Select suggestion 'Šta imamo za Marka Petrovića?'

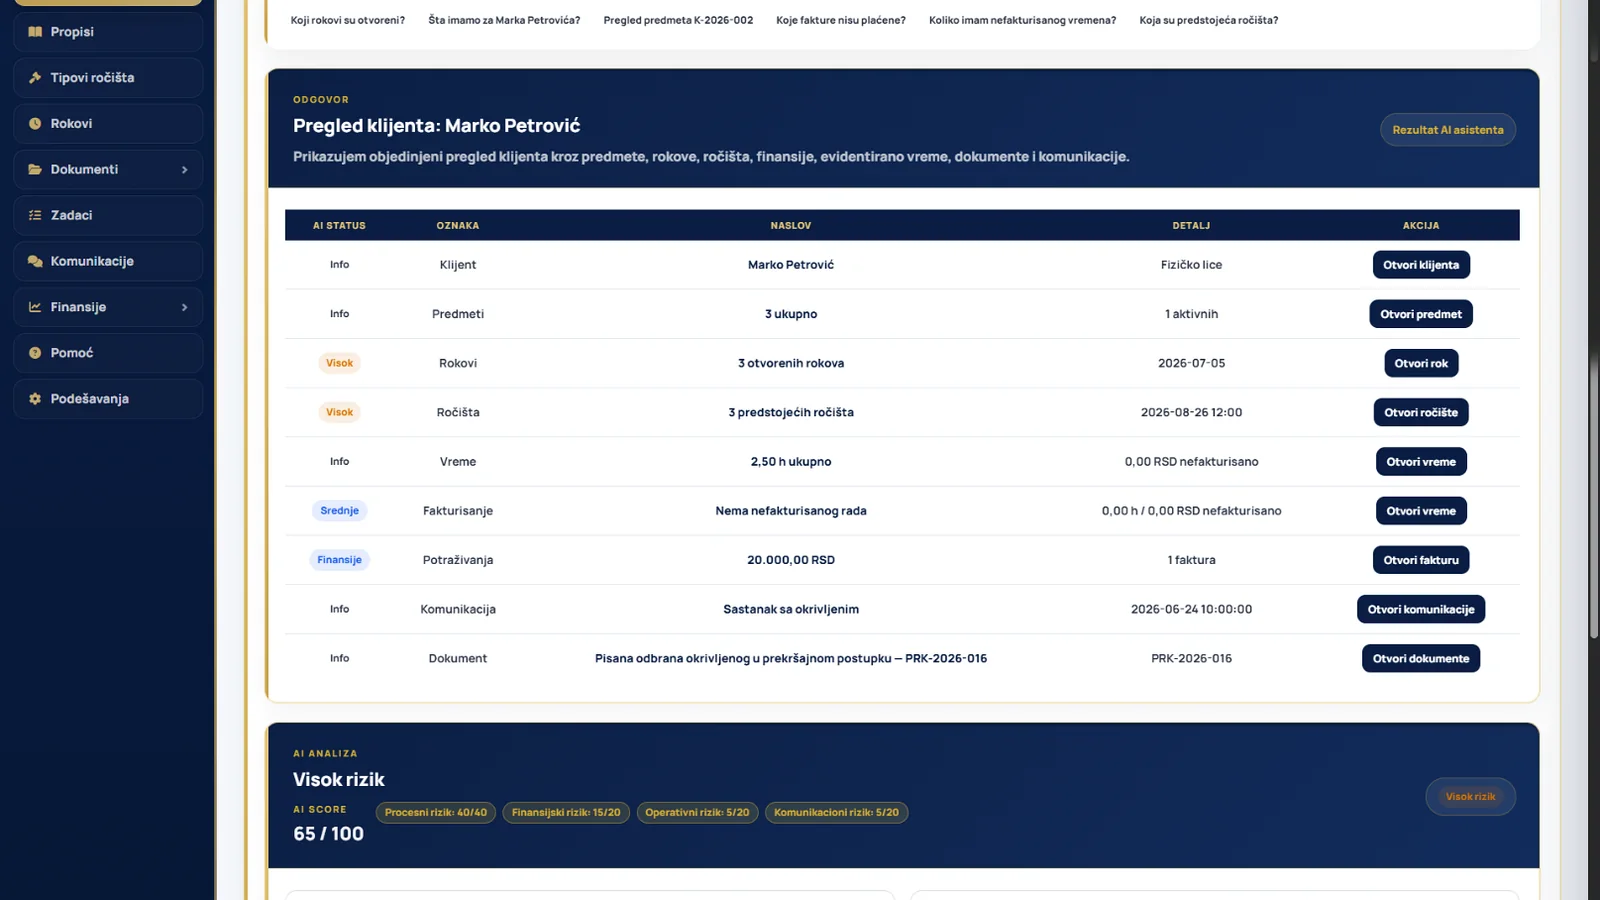[x=504, y=20]
